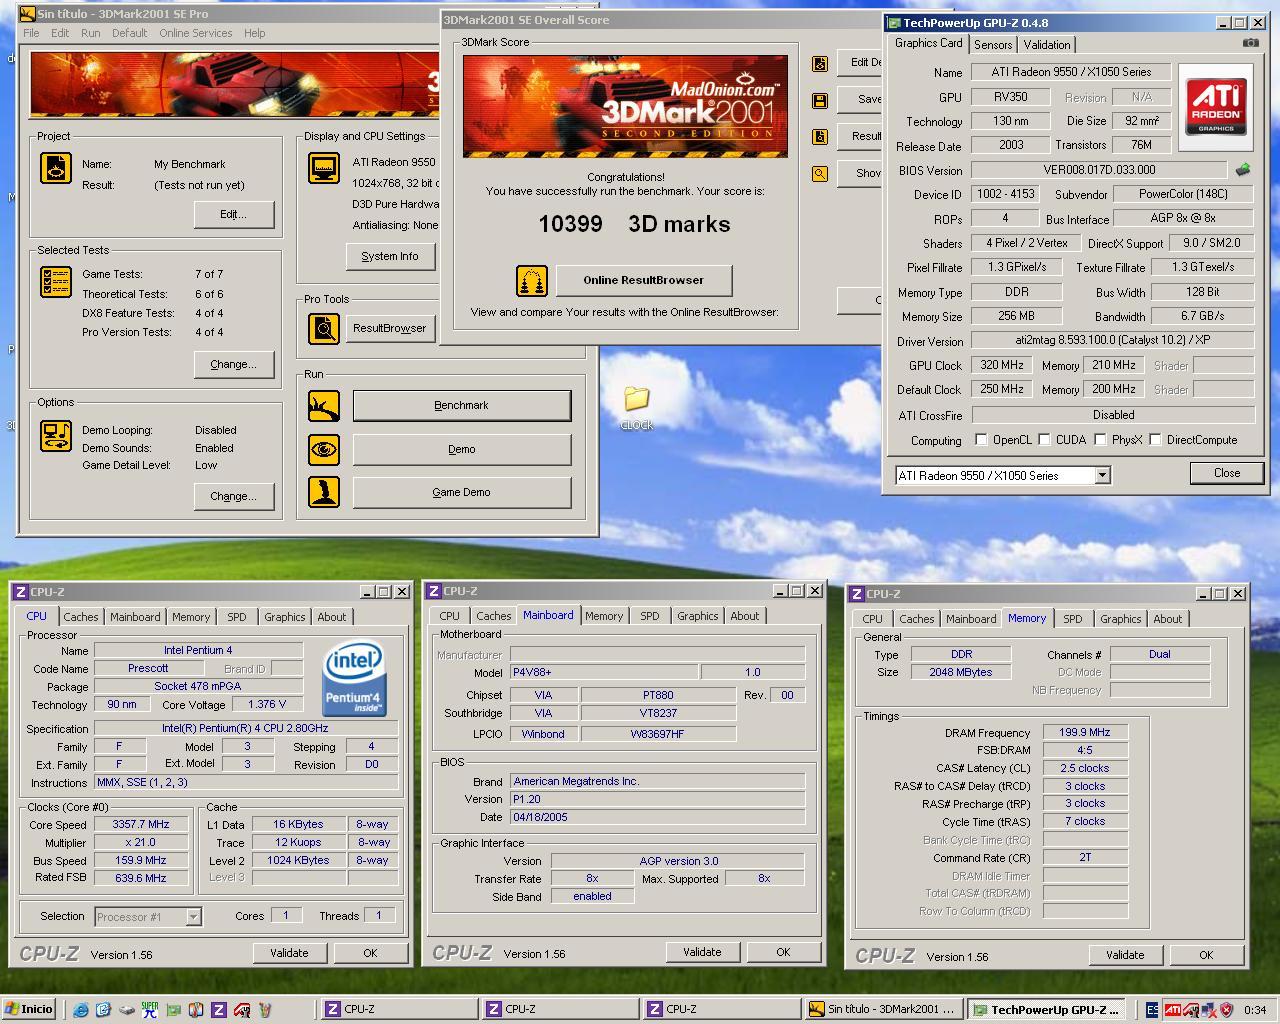Image resolution: width=1280 pixels, height=1024 pixels.
Task: Click the ES language indicator in tray
Action: click(x=1153, y=1010)
